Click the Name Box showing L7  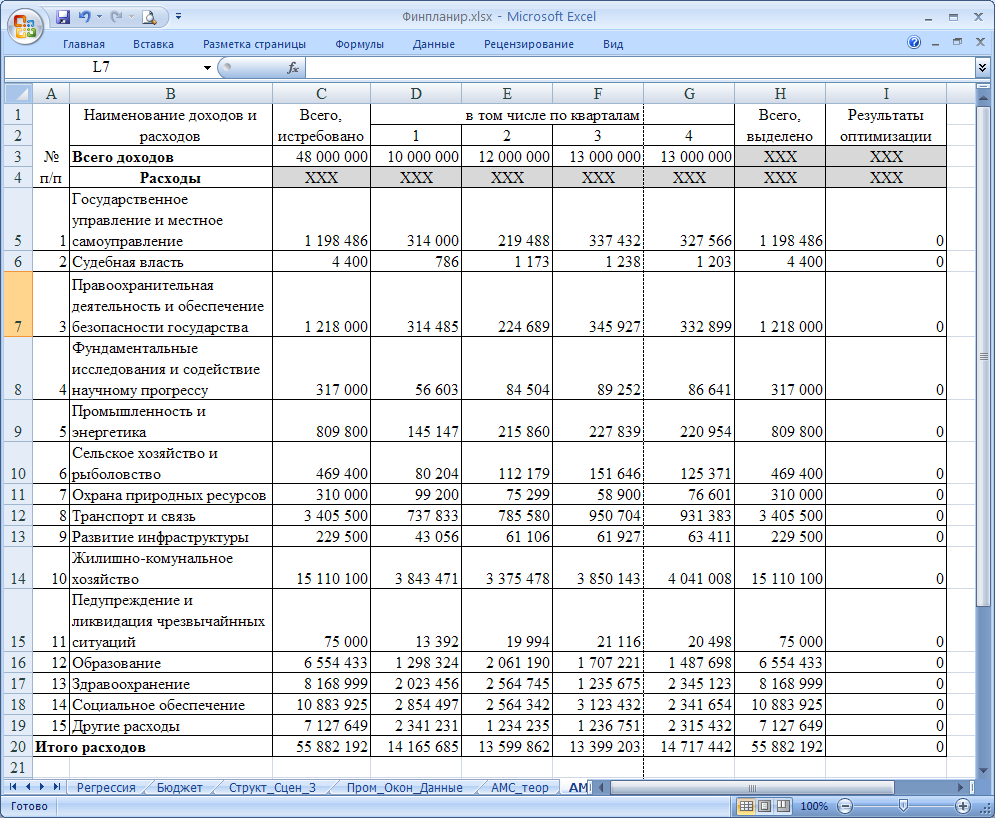point(102,67)
